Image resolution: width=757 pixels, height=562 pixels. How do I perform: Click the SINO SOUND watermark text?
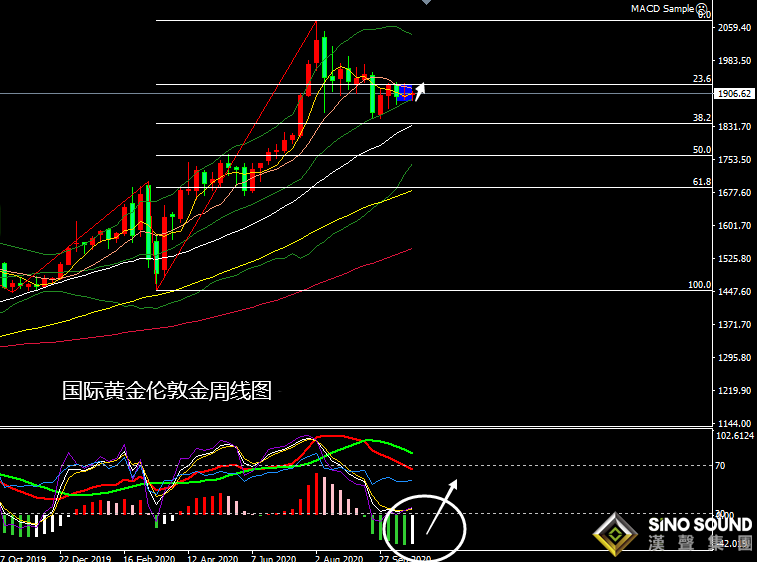pyautogui.click(x=699, y=524)
